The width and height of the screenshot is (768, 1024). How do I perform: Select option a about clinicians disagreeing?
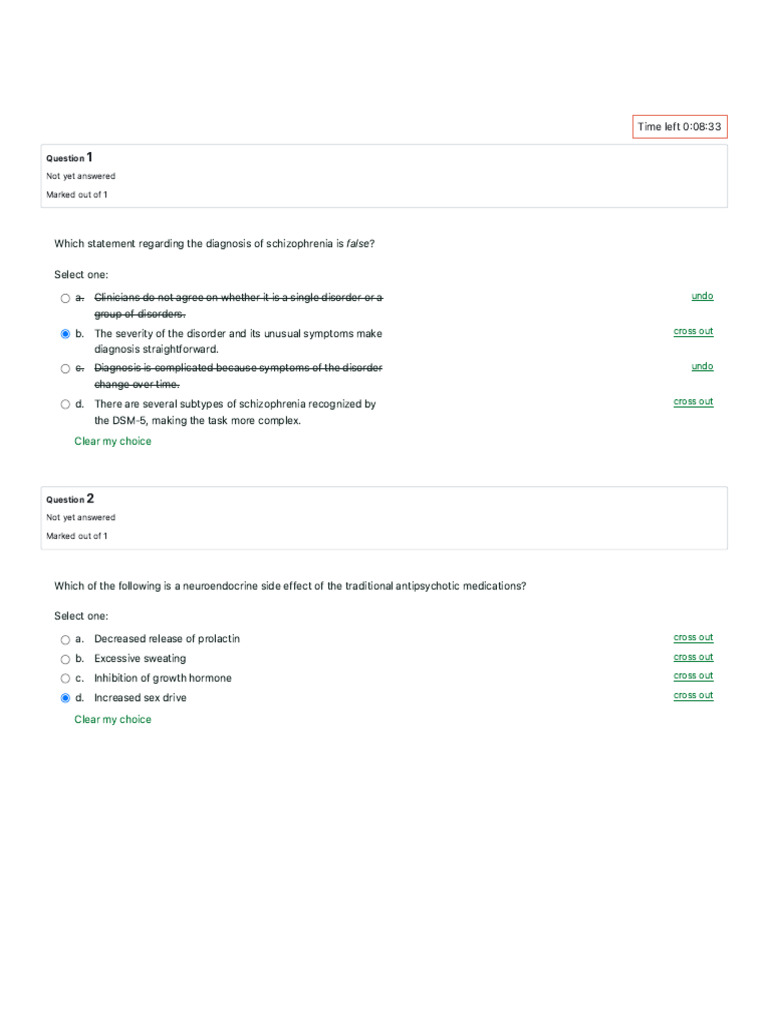tap(65, 298)
